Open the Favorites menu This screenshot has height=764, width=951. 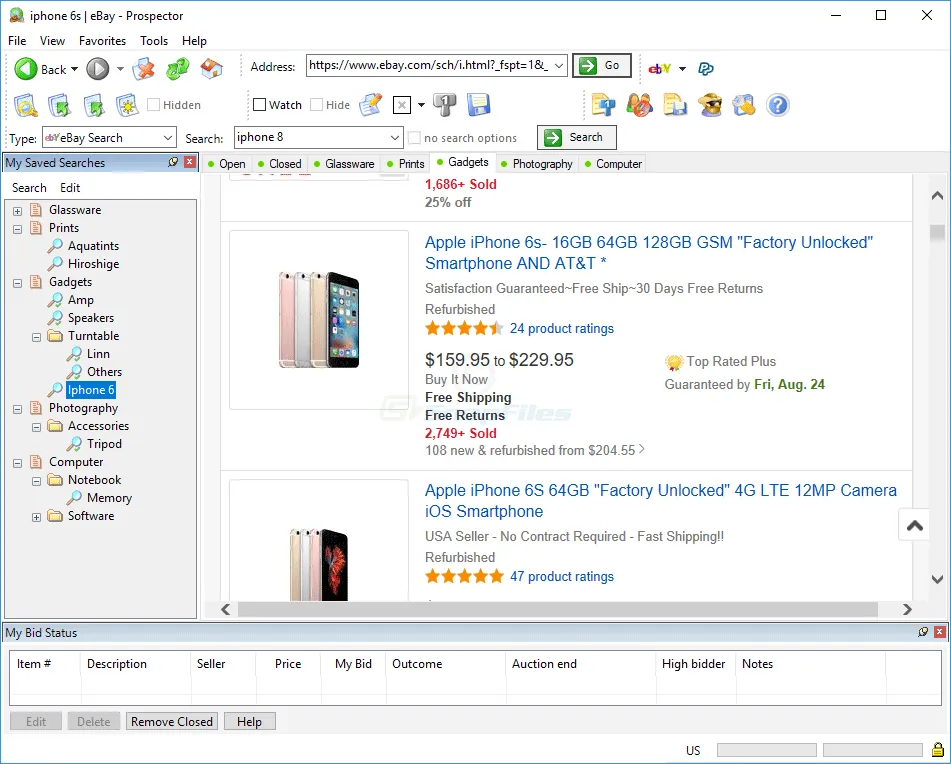click(102, 41)
